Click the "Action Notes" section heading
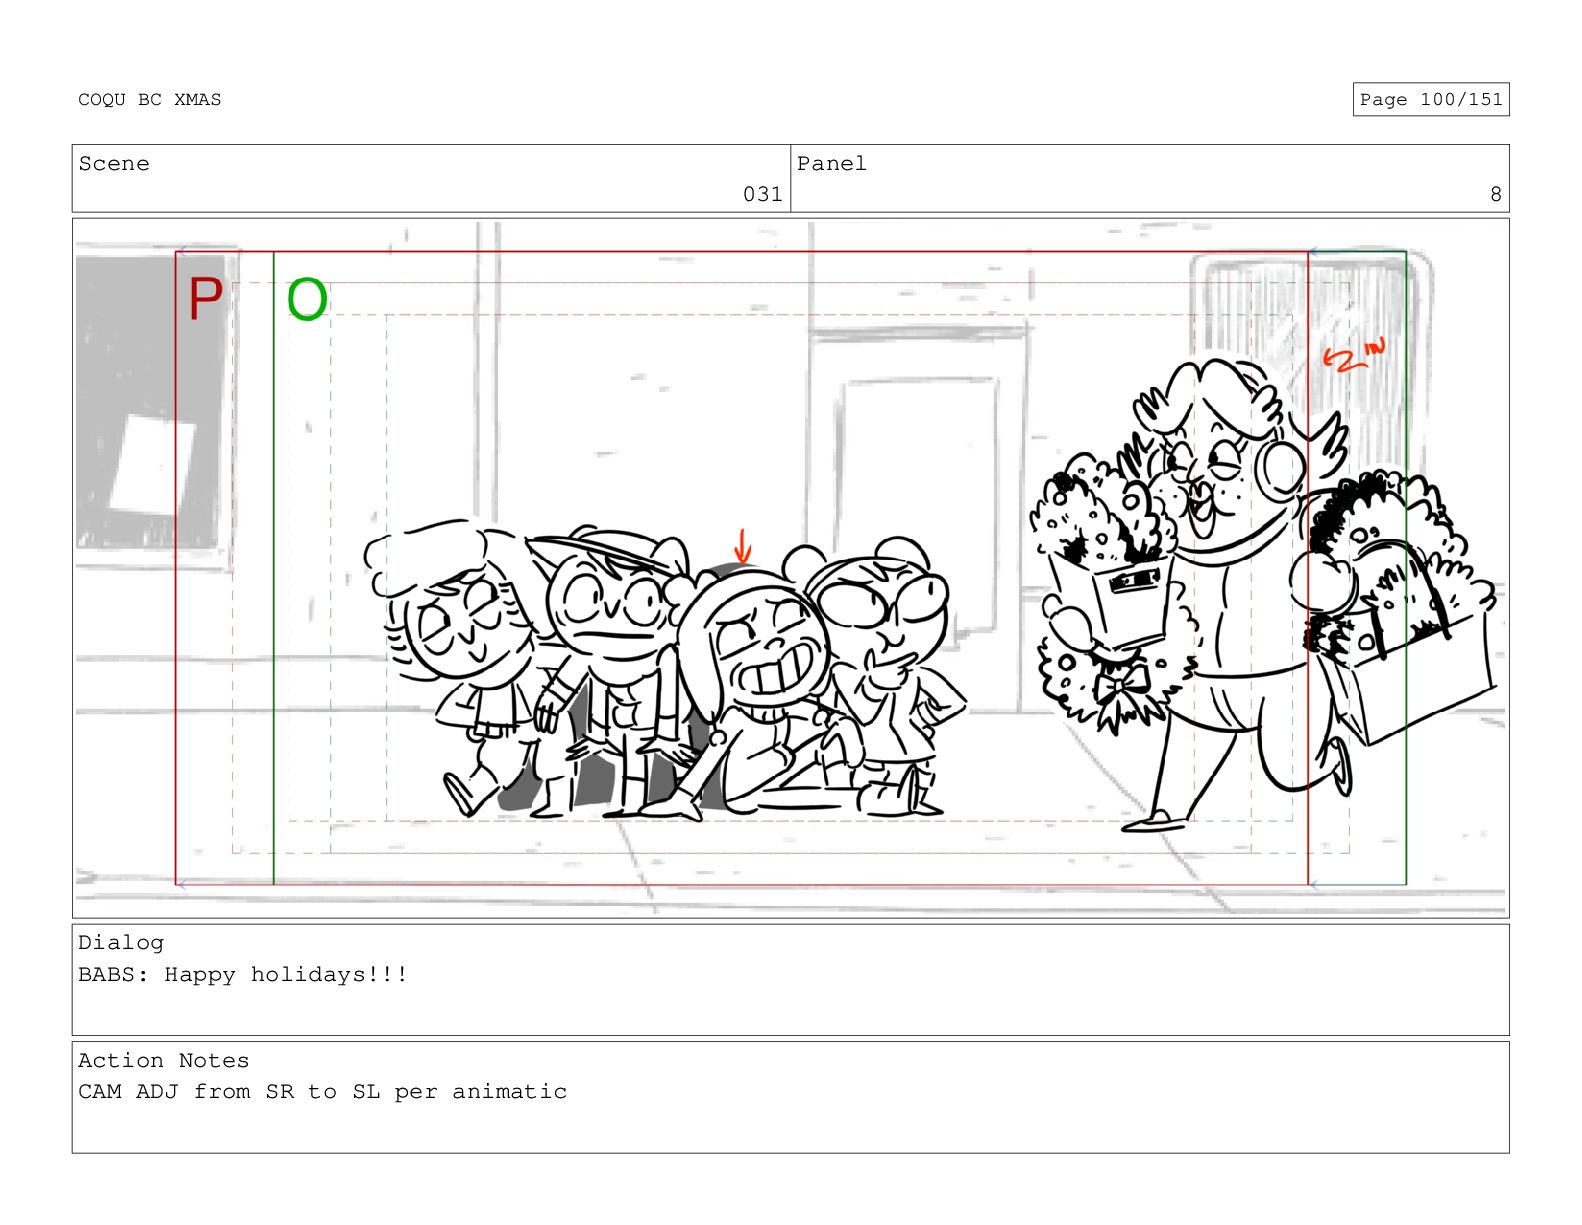The width and height of the screenshot is (1582, 1225). (x=164, y=1061)
